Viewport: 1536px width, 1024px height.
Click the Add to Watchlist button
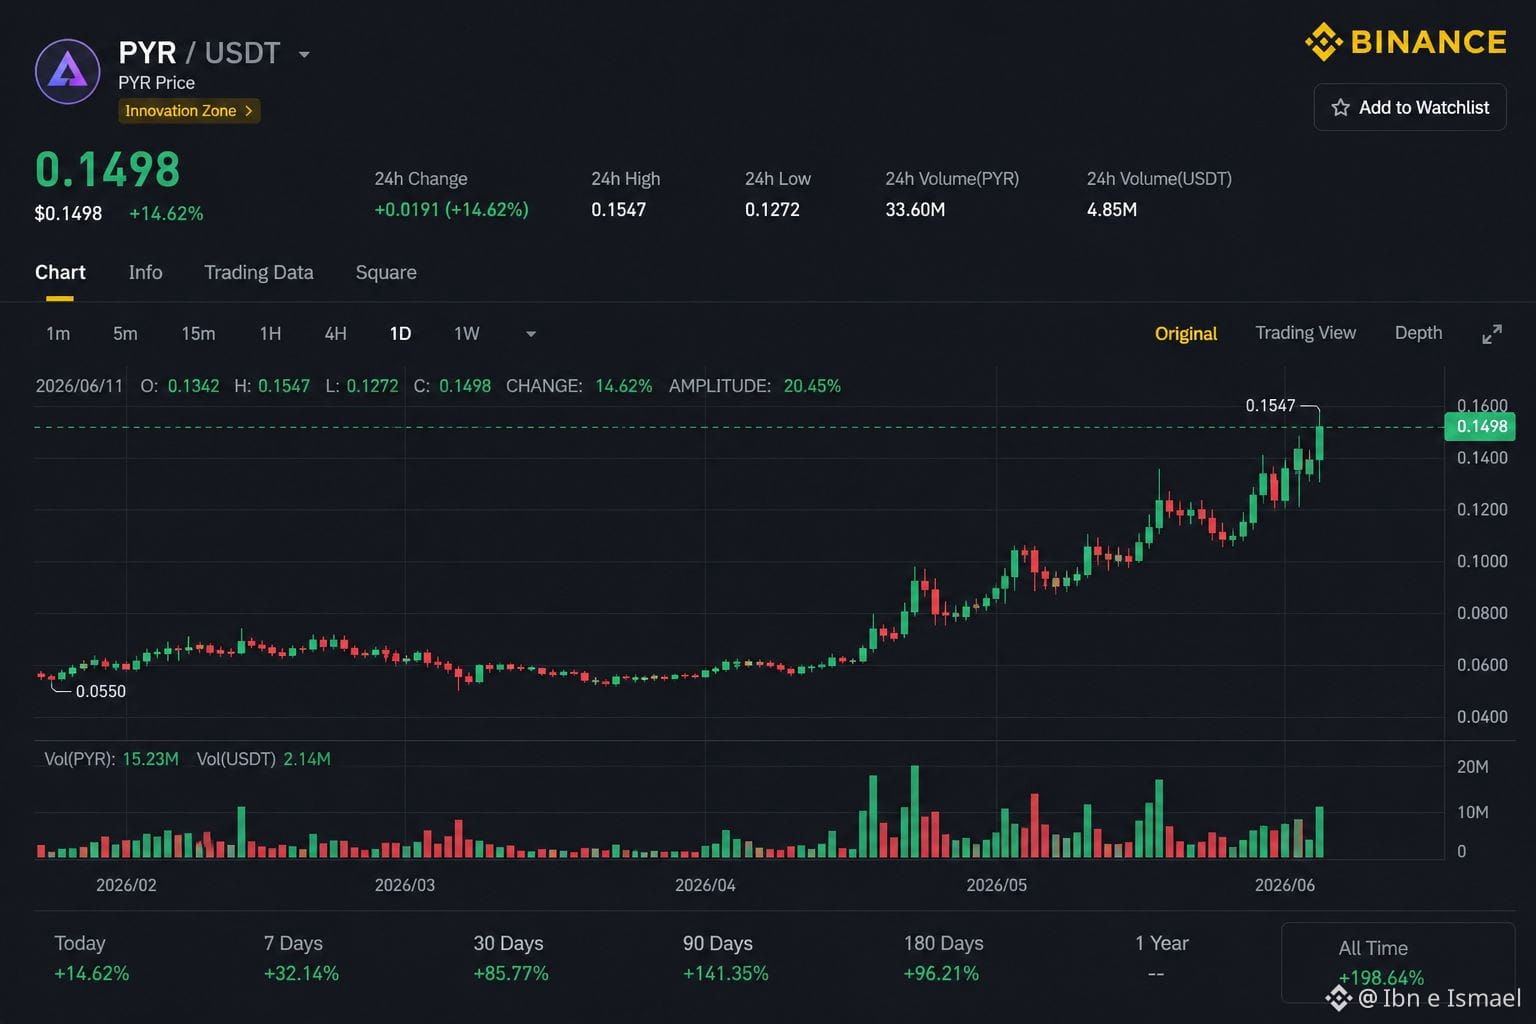pos(1410,107)
